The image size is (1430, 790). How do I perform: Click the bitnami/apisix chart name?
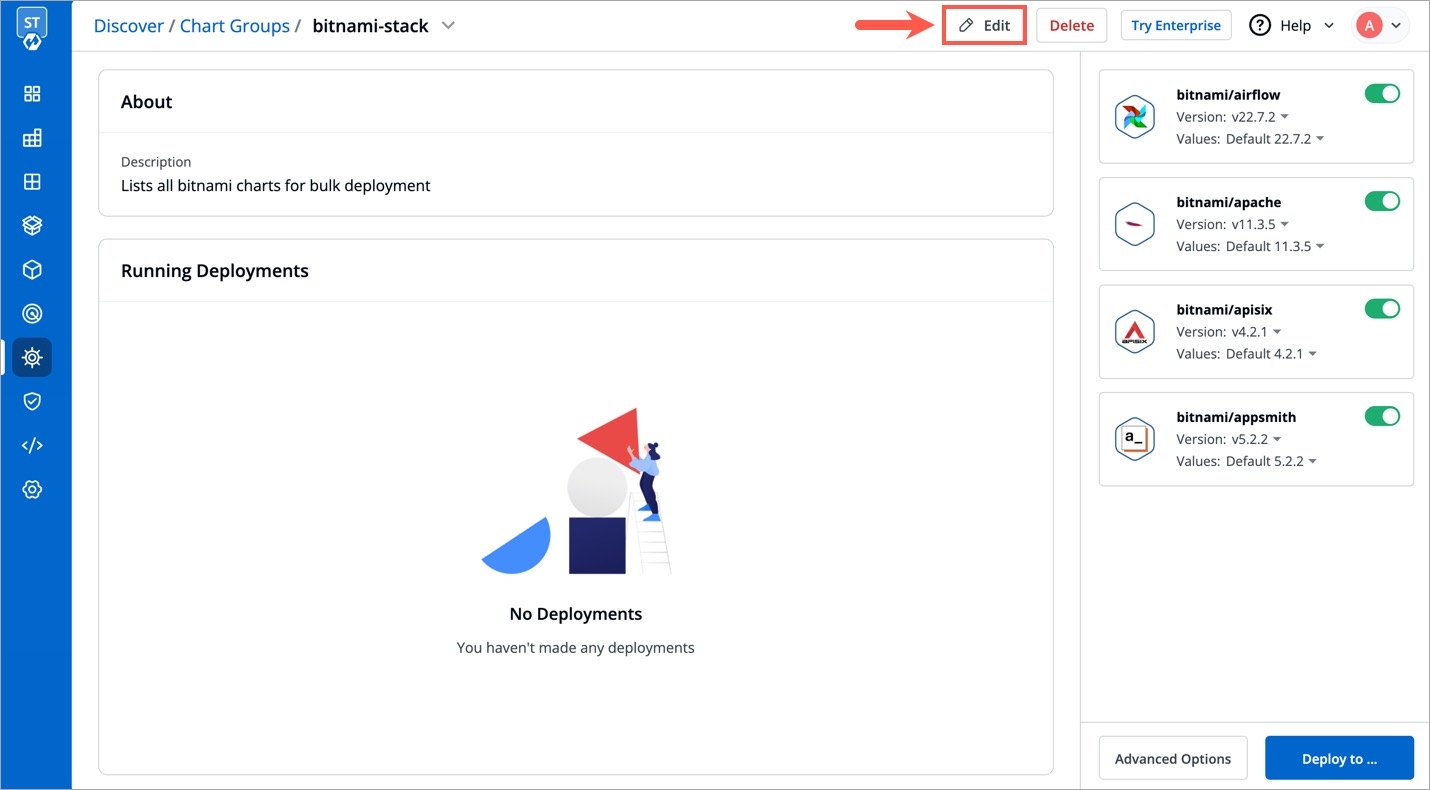(x=1224, y=310)
